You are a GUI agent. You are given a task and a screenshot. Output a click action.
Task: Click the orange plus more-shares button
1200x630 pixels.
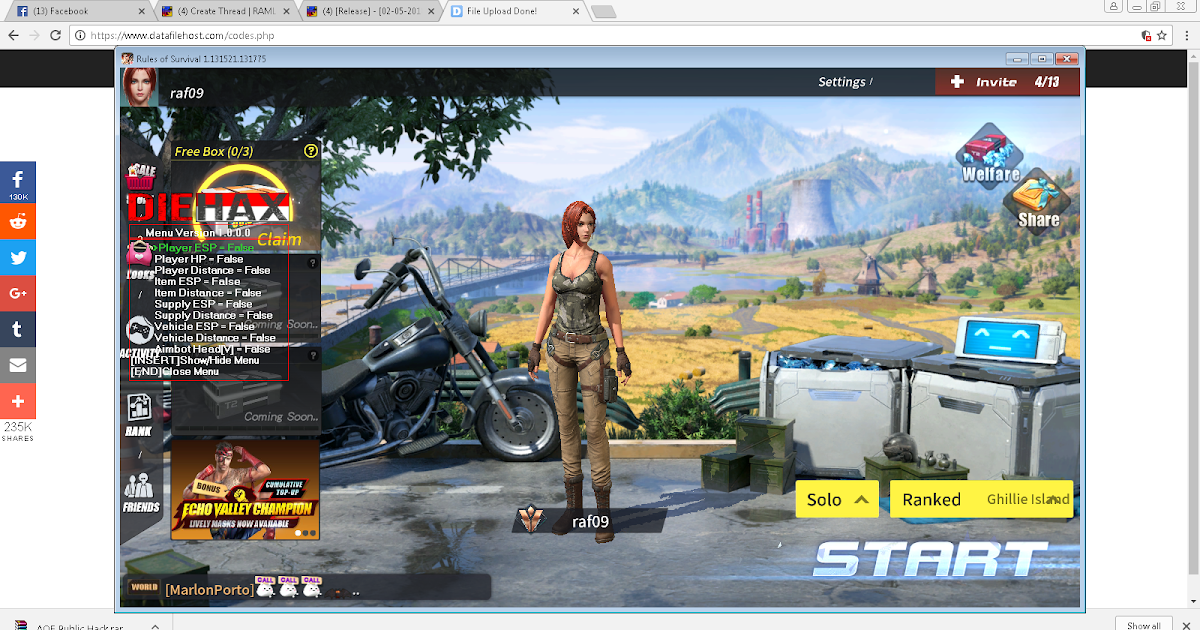[x=18, y=401]
